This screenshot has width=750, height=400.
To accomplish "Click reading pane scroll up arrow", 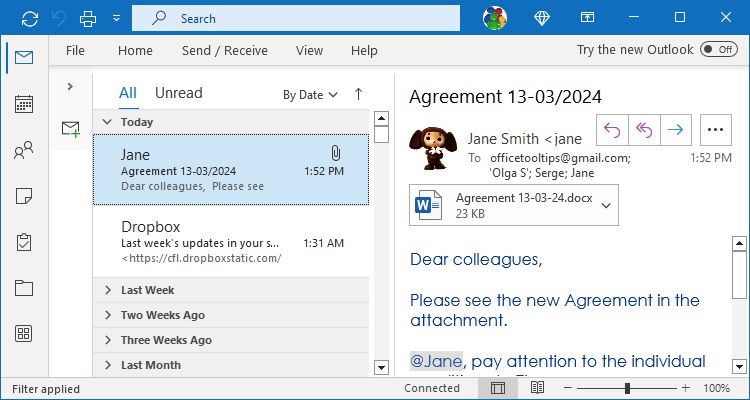I will coord(739,243).
